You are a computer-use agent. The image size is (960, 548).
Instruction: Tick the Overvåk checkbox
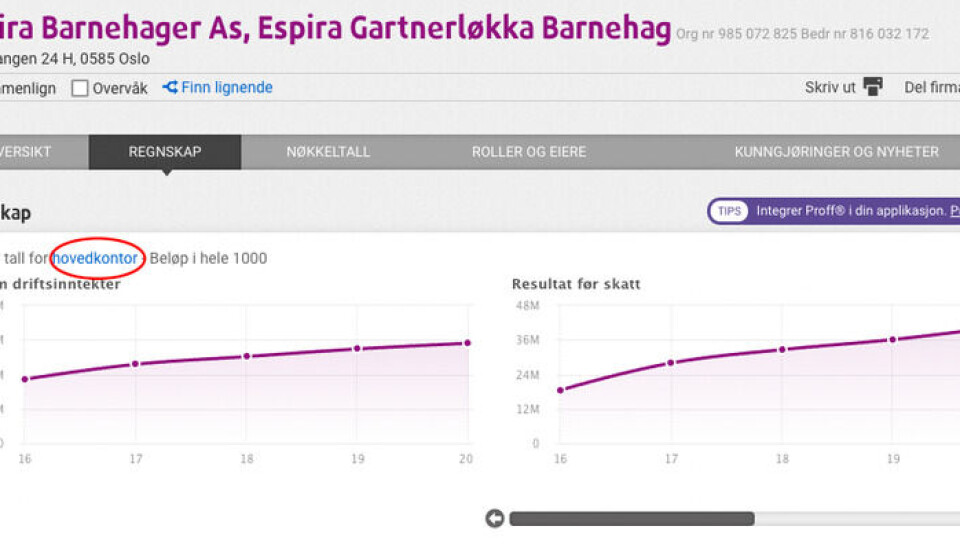[80, 88]
